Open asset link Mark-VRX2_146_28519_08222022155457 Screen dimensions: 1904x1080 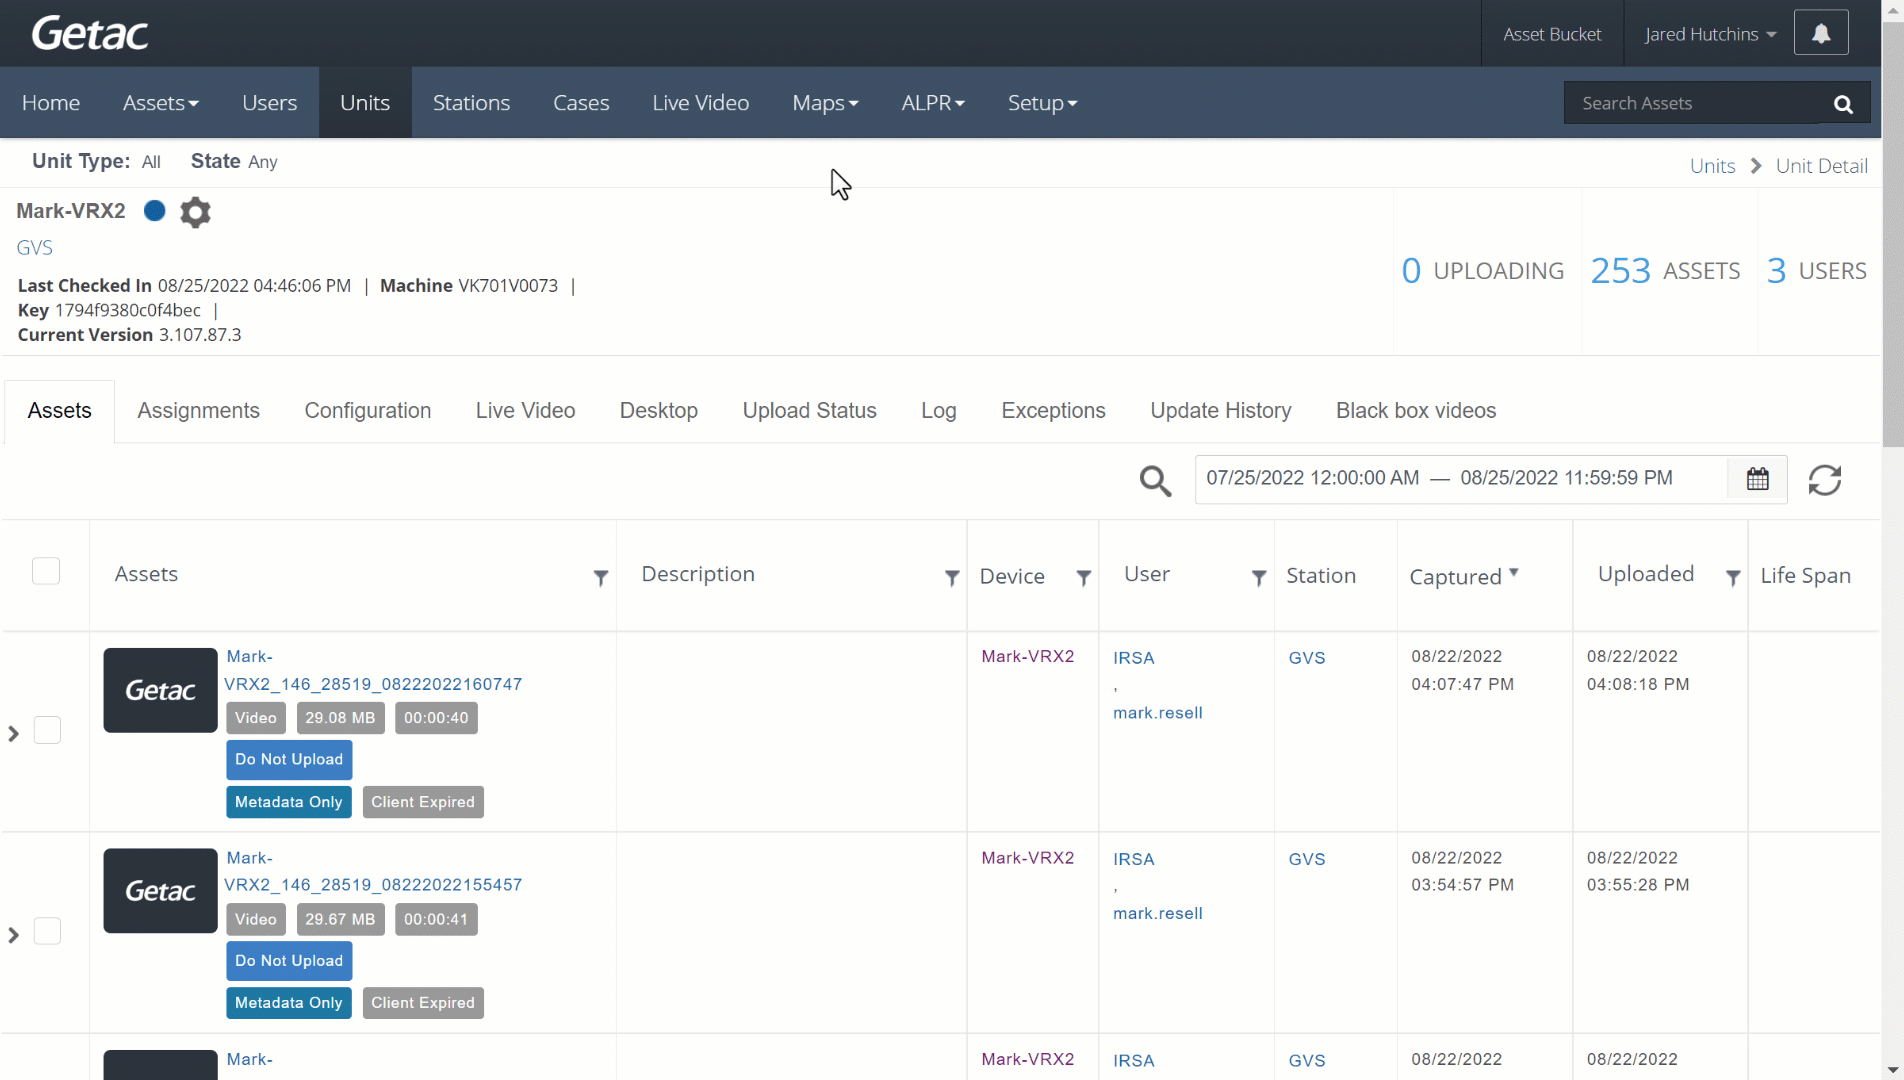click(373, 871)
